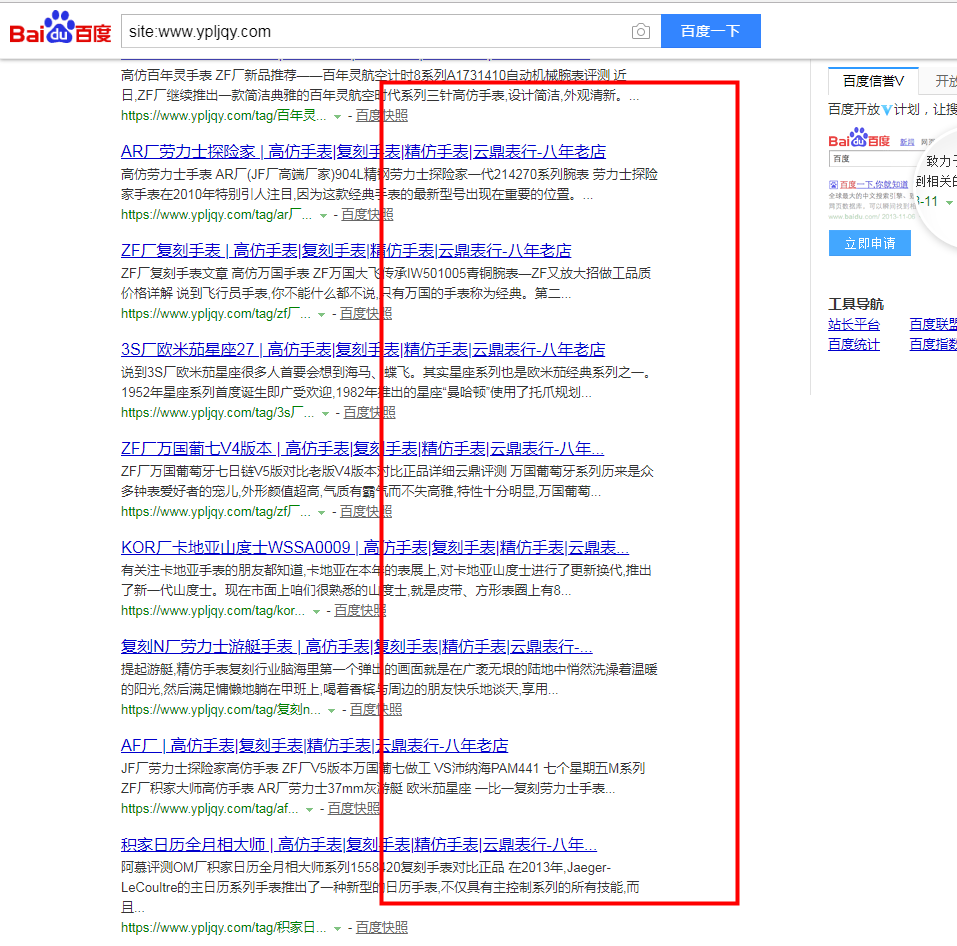Screen dimensions: 957x946
Task: Open 百度快照 for tag/ar厂 result
Action: tap(367, 214)
